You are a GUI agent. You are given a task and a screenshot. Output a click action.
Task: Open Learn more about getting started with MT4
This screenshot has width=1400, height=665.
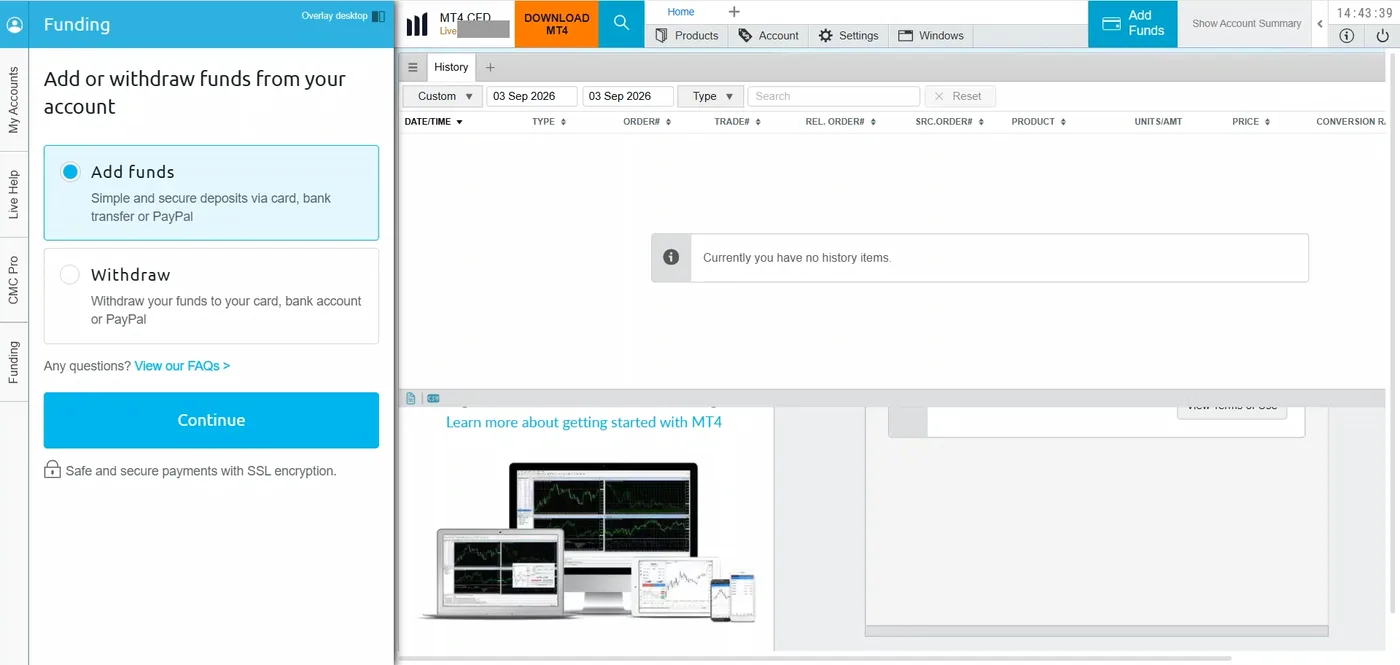(584, 422)
